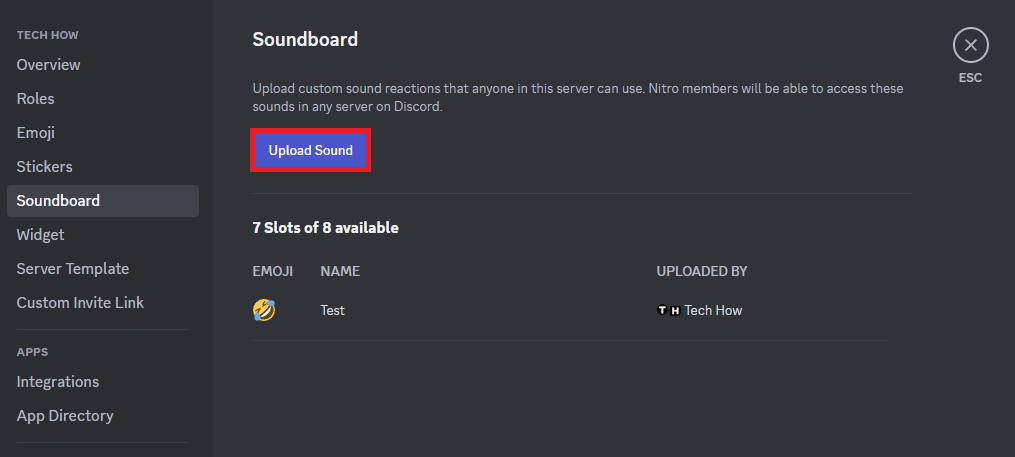
Task: Click the Tech How avatar icon
Action: 668,310
